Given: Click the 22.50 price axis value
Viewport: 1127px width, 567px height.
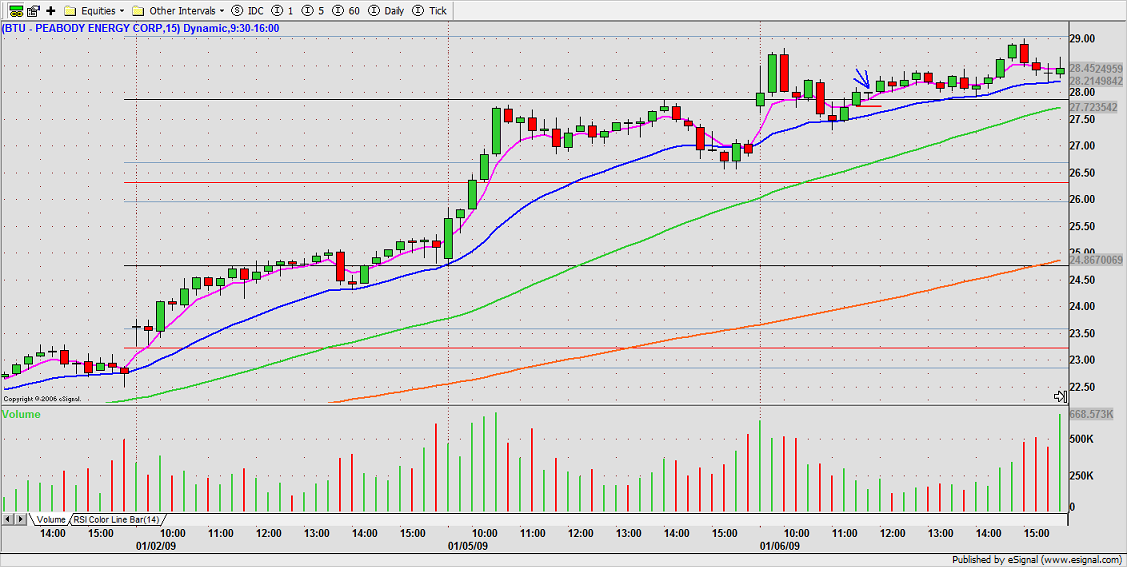Looking at the screenshot, I should (1082, 387).
